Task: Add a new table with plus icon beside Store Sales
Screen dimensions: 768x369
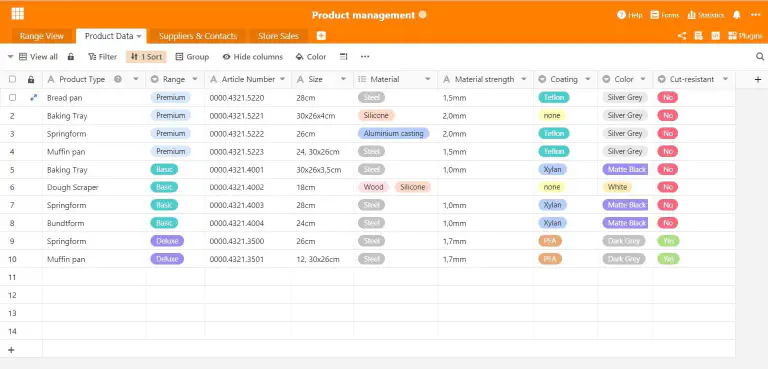Action: [x=321, y=36]
